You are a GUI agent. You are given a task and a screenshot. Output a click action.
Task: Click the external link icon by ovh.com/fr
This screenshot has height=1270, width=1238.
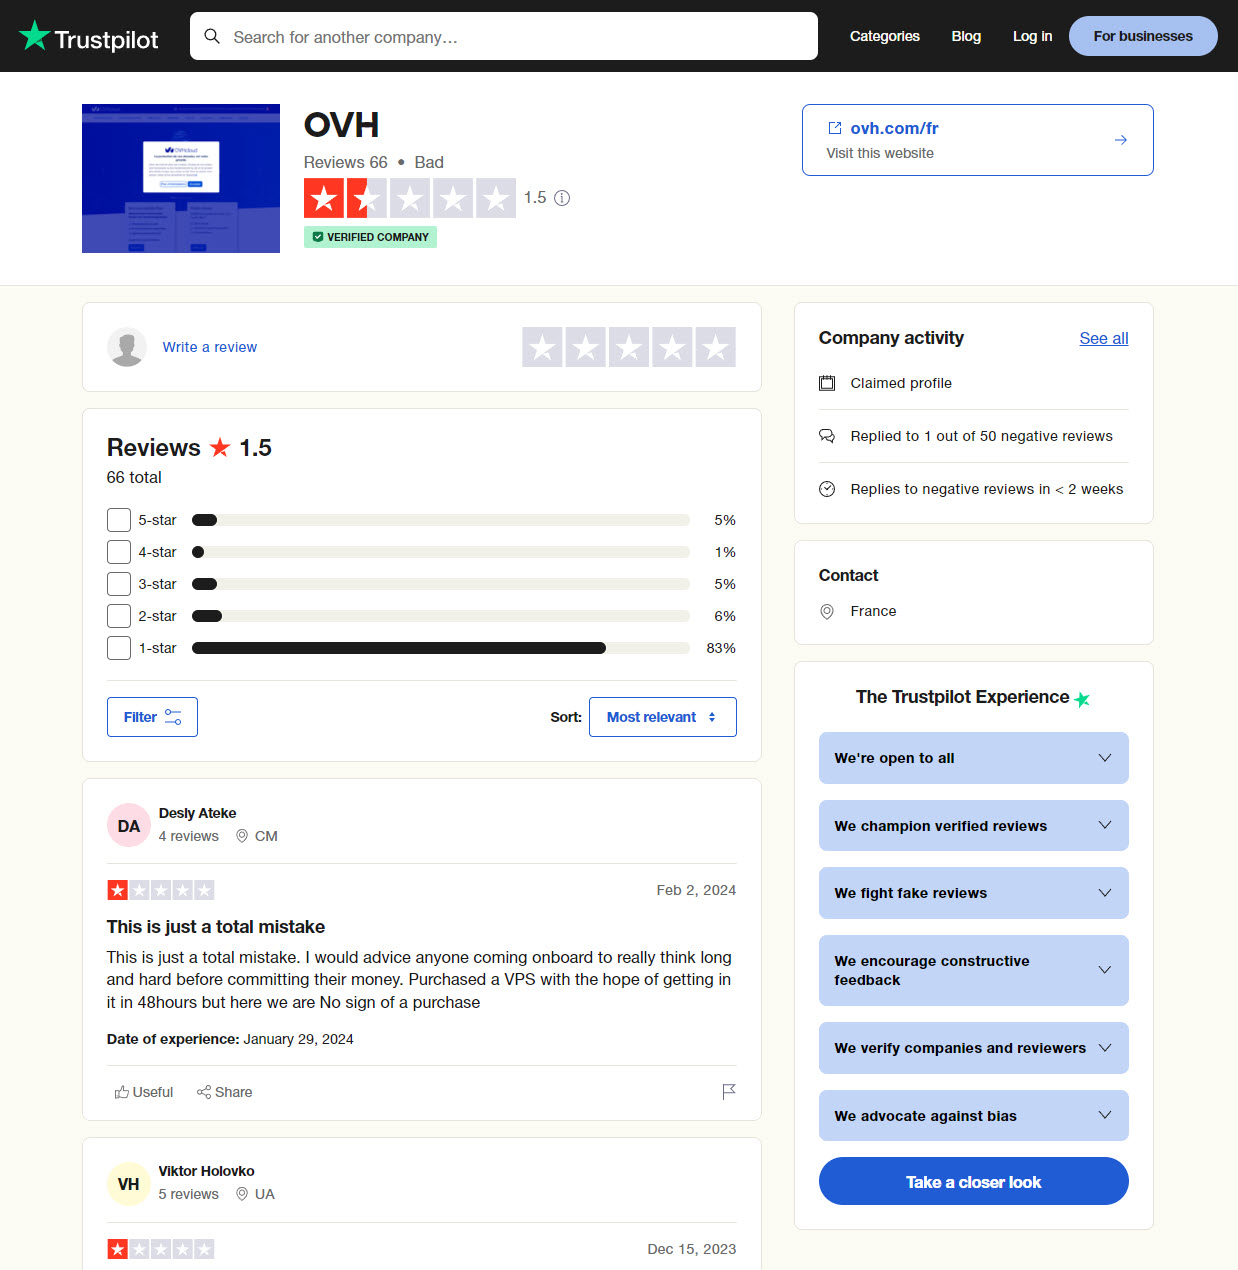834,128
